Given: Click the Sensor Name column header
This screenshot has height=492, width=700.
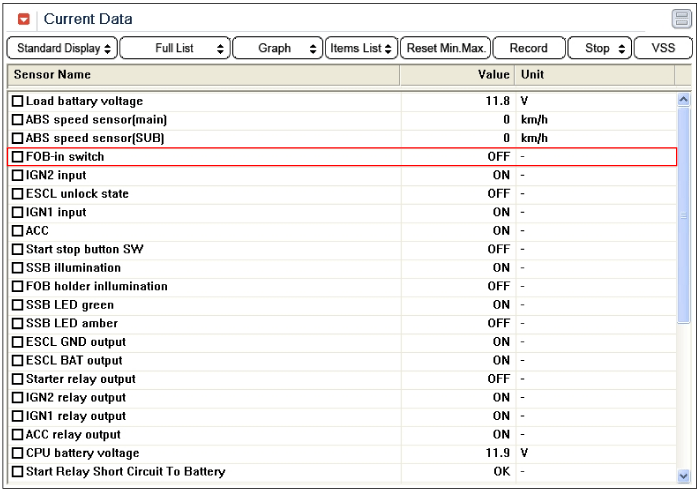Looking at the screenshot, I should (x=204, y=75).
